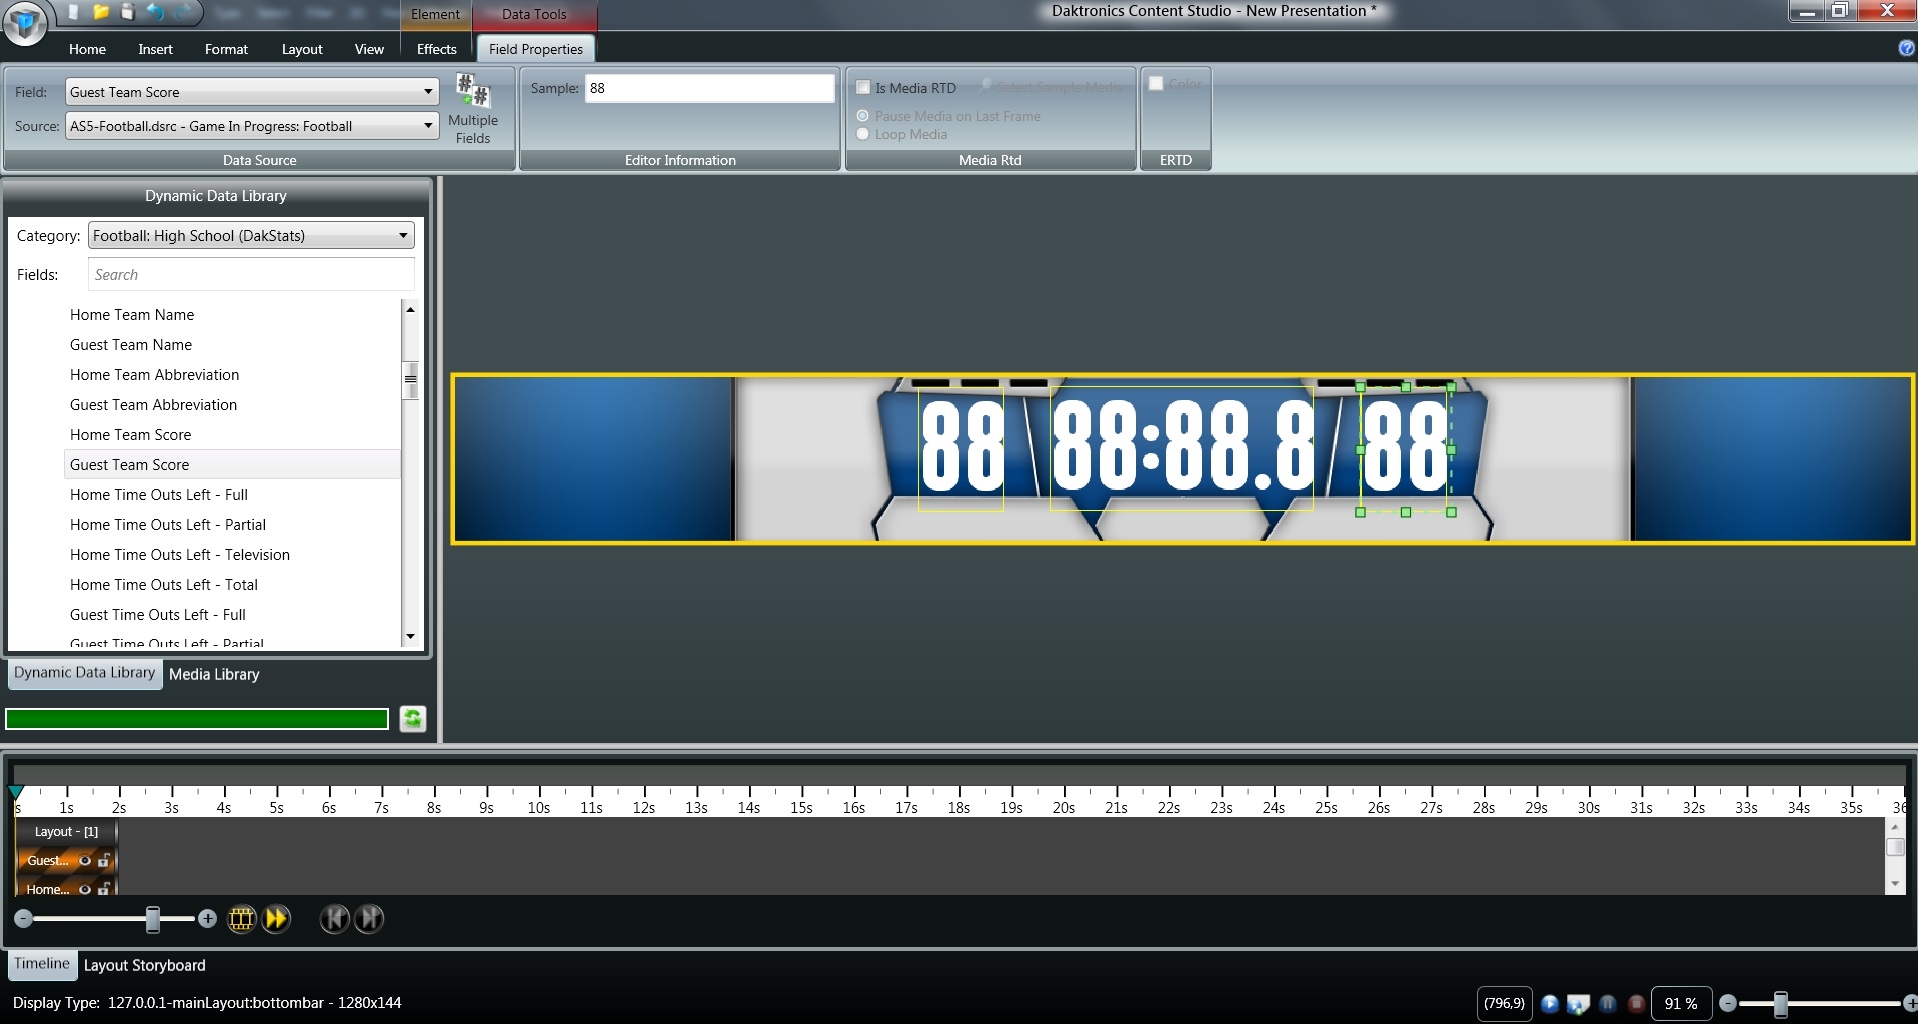Click the Multiple Fields icon
Screen dimensions: 1918x1029
click(x=472, y=107)
